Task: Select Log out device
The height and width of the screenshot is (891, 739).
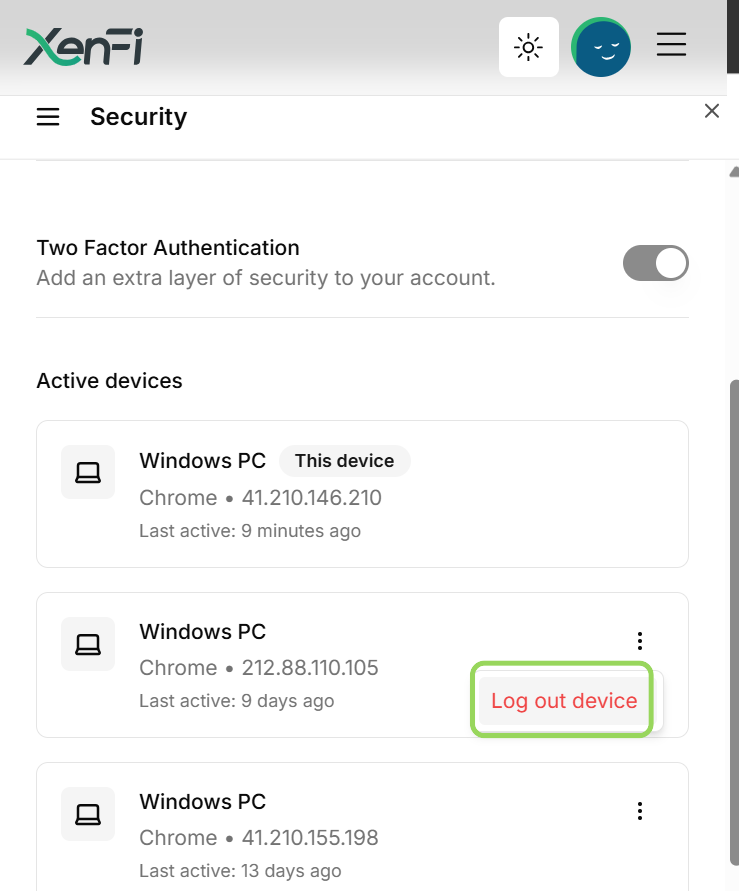Action: (x=563, y=701)
